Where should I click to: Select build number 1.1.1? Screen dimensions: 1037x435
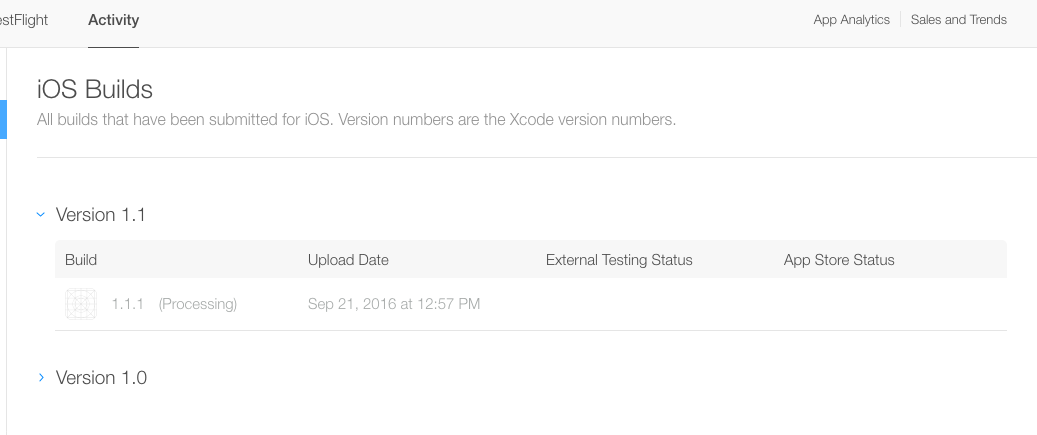coord(127,304)
